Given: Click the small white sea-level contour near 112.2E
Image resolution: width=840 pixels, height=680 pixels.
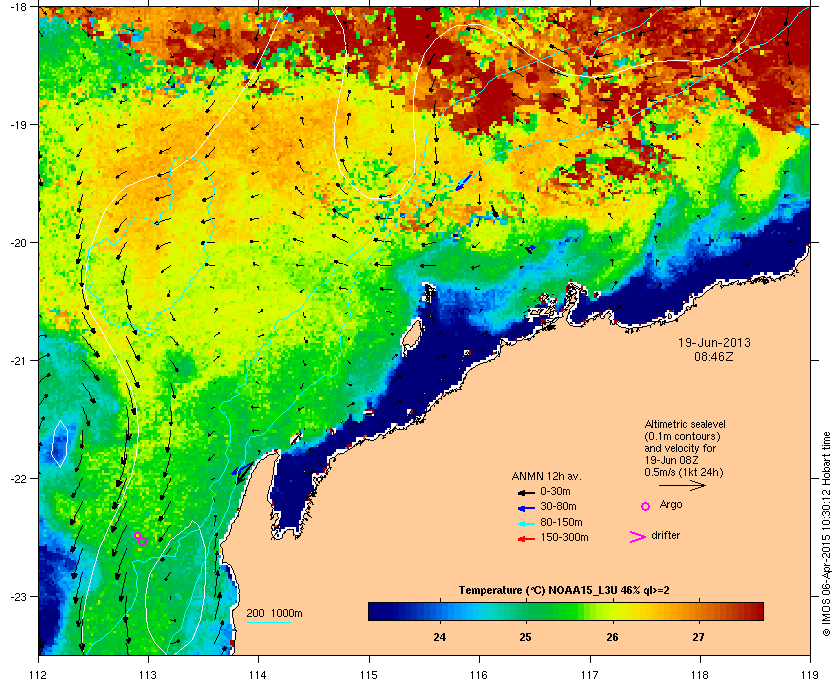Looking at the screenshot, I should (x=59, y=444).
